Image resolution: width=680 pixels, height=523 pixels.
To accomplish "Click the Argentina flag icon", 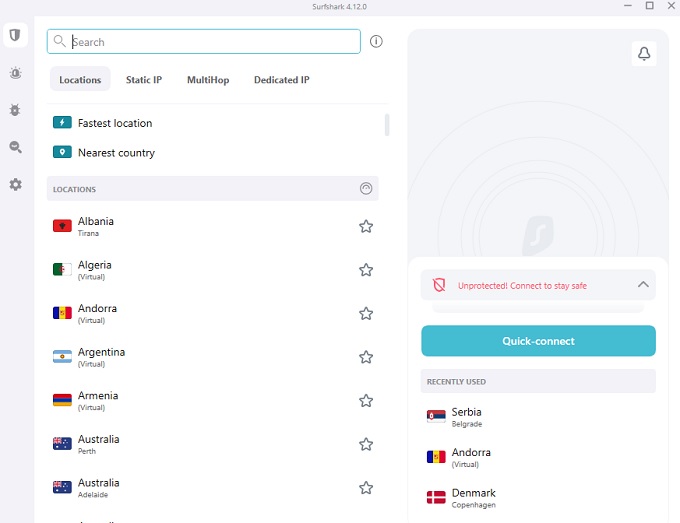I will tap(62, 356).
